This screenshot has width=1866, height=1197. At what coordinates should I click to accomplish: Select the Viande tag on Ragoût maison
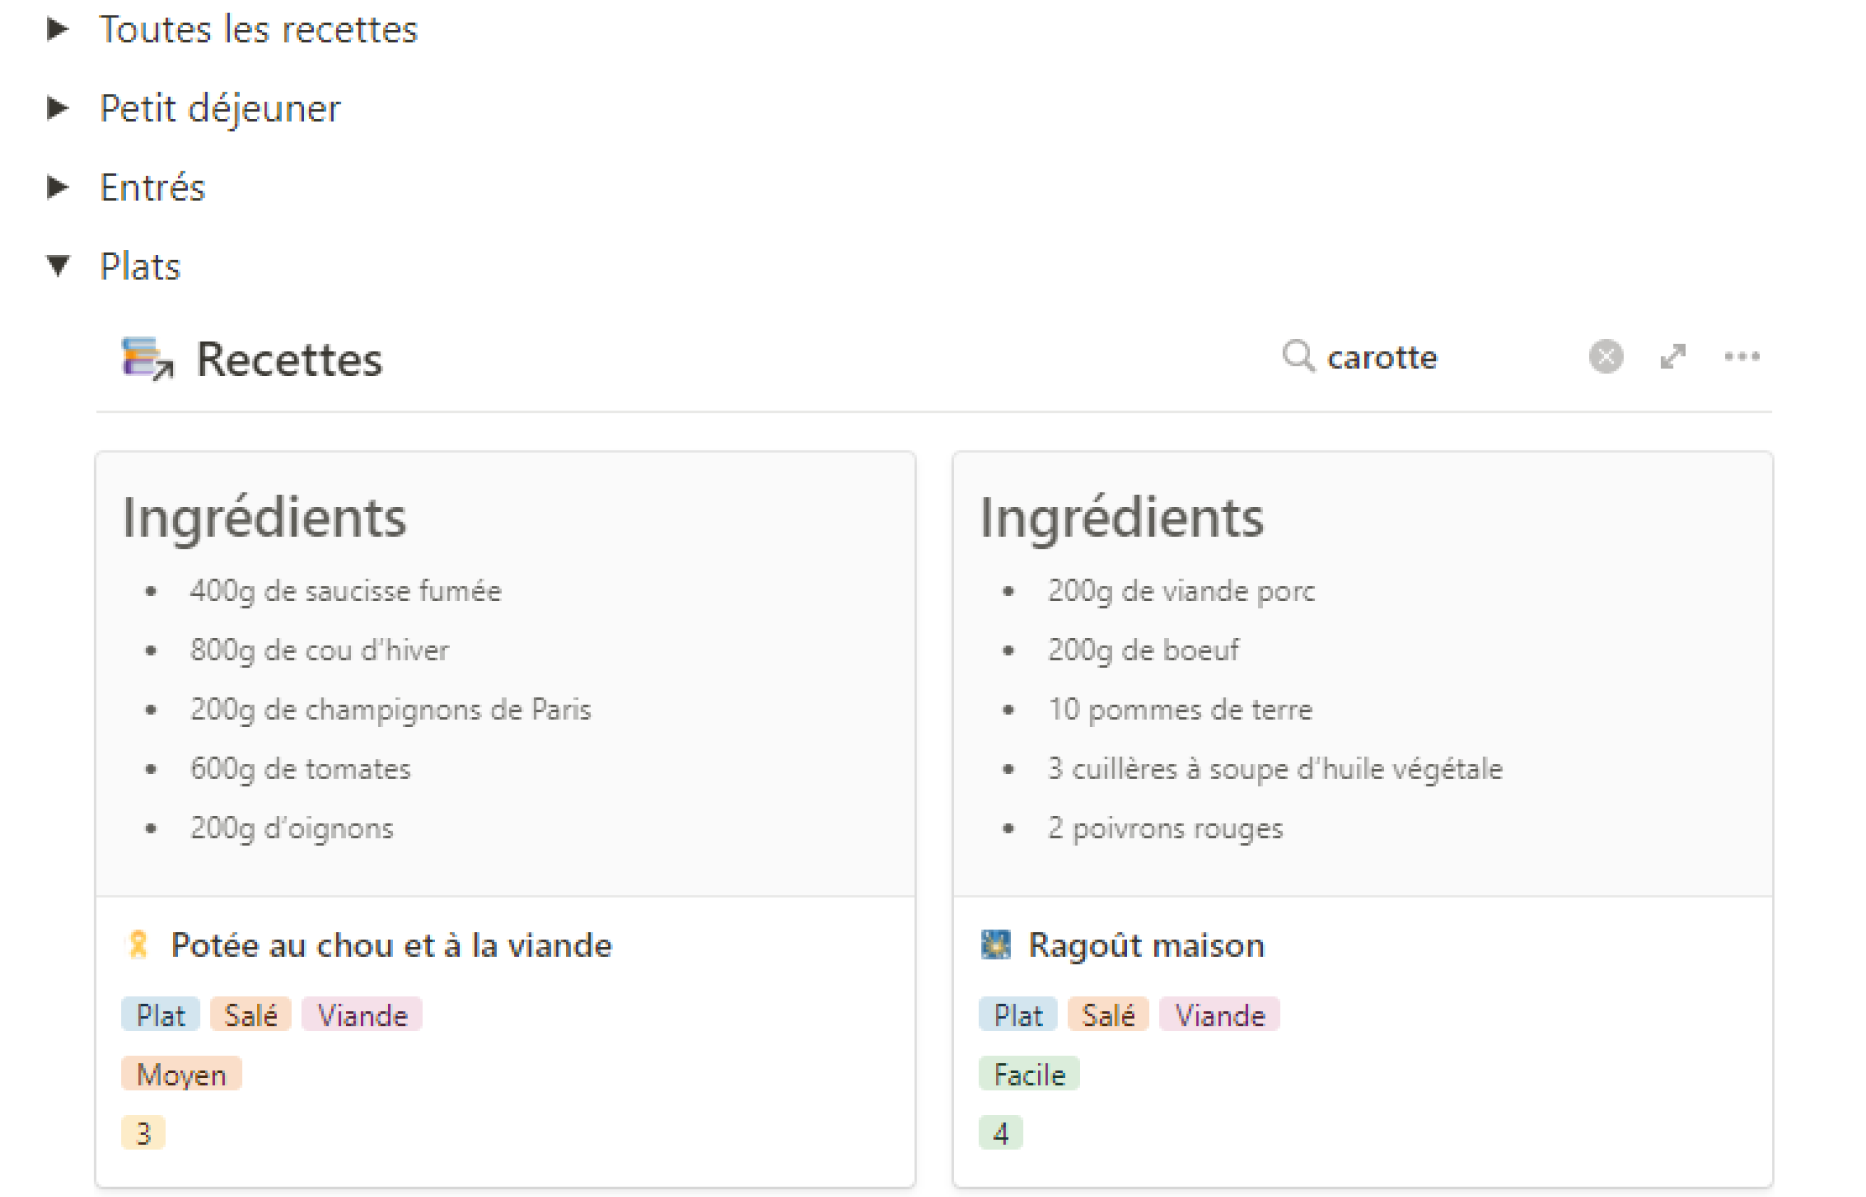1219,1014
